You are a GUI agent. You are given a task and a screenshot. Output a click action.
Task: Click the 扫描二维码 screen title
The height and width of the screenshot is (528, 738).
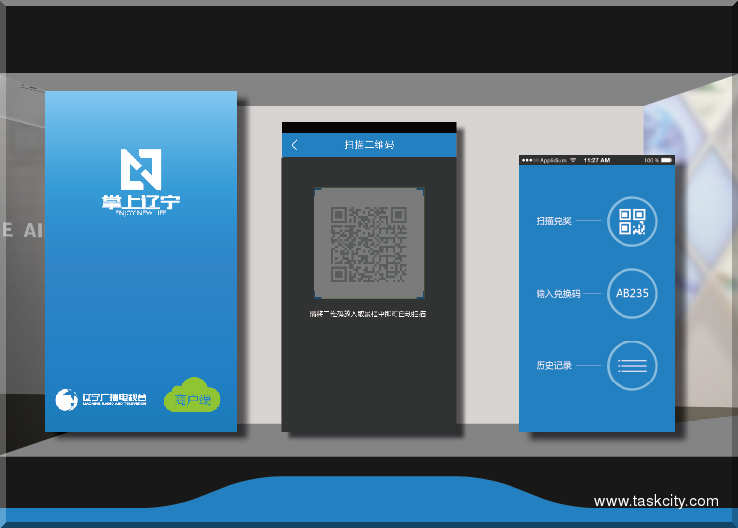click(x=369, y=146)
